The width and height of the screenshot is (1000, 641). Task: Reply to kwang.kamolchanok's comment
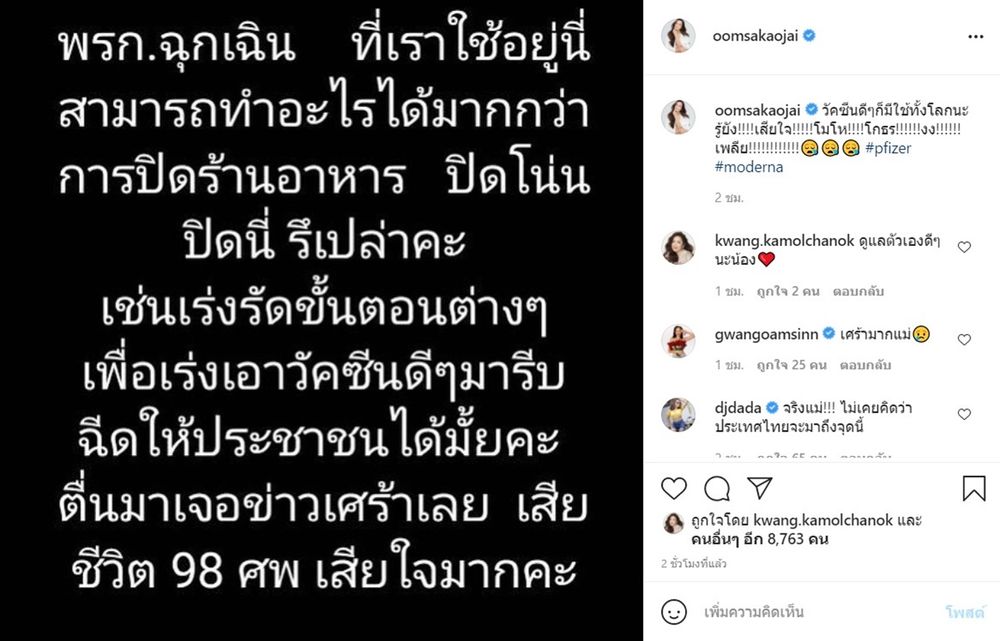point(858,291)
